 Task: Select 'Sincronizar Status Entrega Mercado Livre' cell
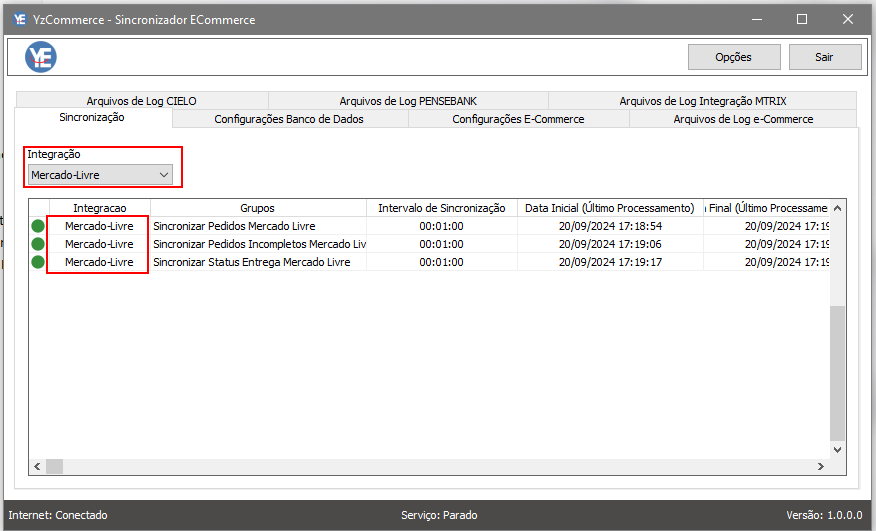point(258,262)
